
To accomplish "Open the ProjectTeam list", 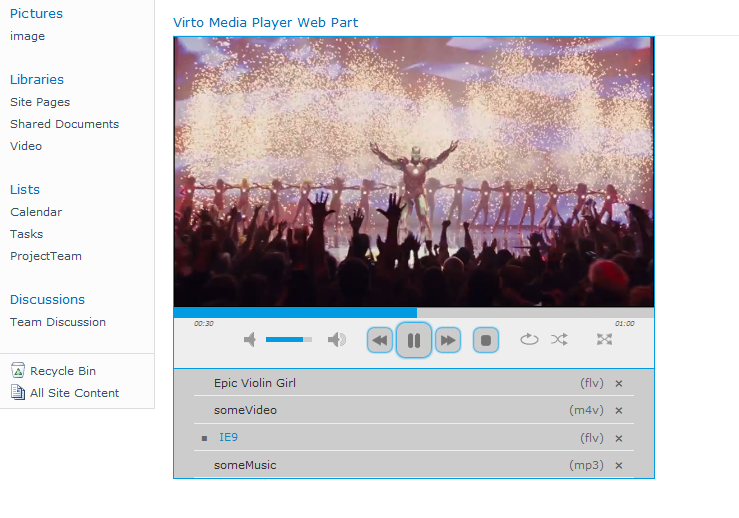I will [46, 256].
